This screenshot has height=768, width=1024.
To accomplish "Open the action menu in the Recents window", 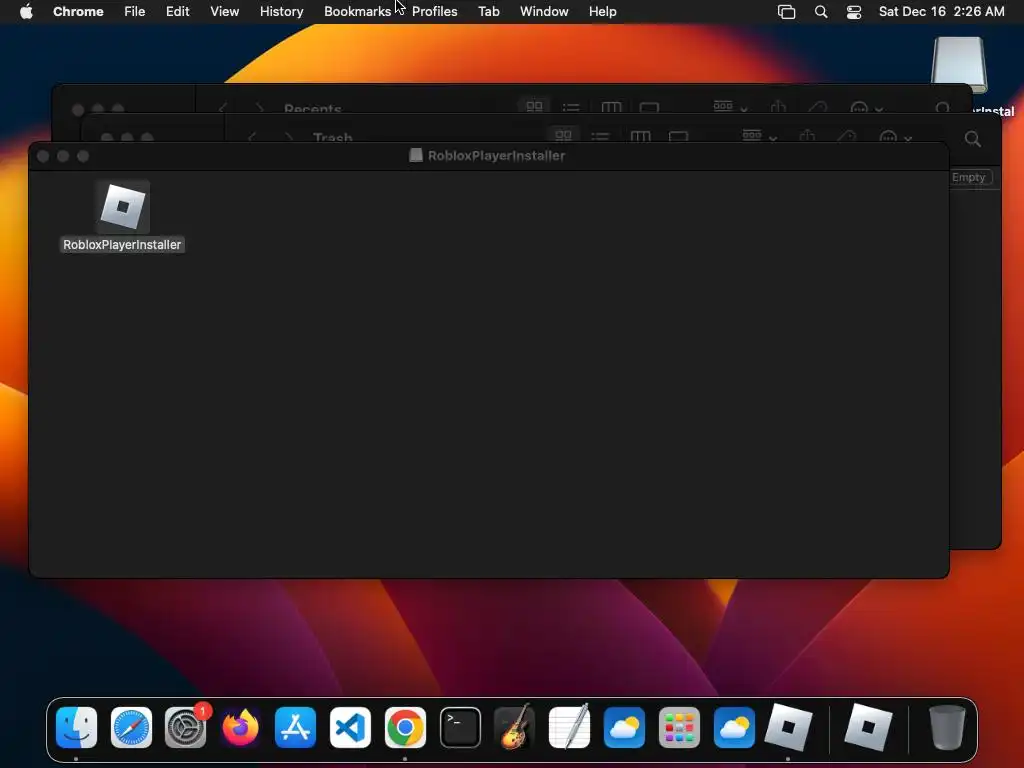I will [867, 107].
